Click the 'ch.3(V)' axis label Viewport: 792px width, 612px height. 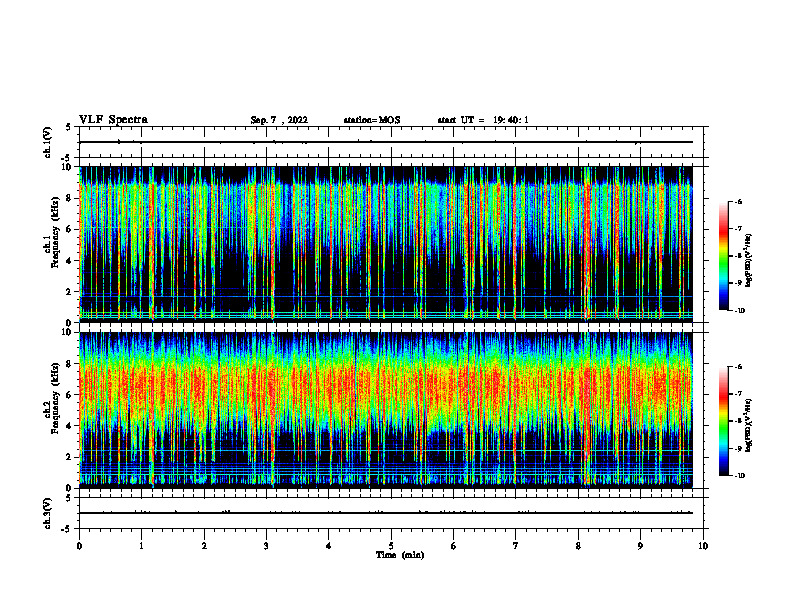(48, 513)
